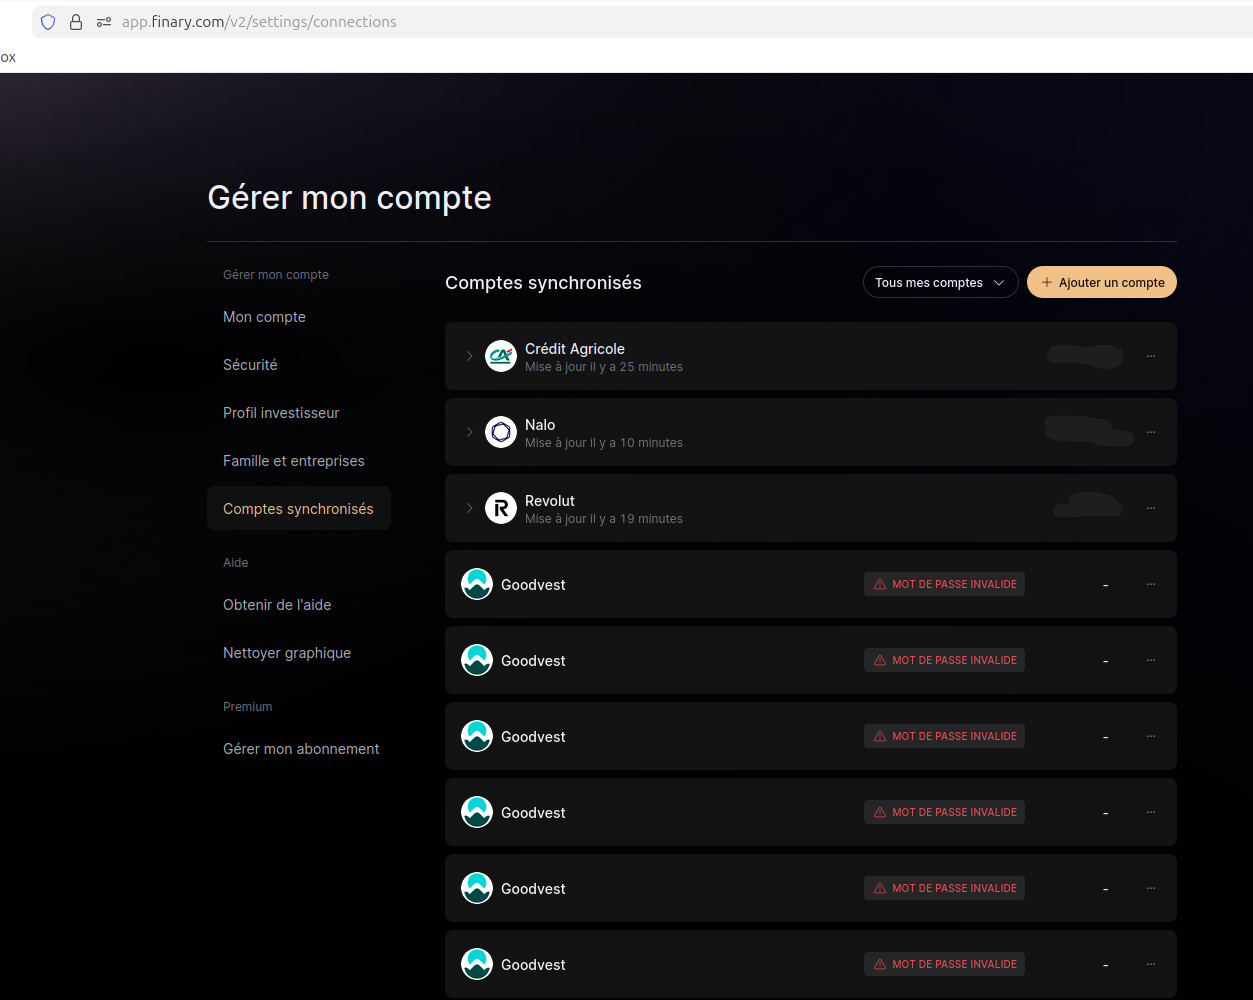Open three-dot options menu for Revolut

[x=1151, y=508]
